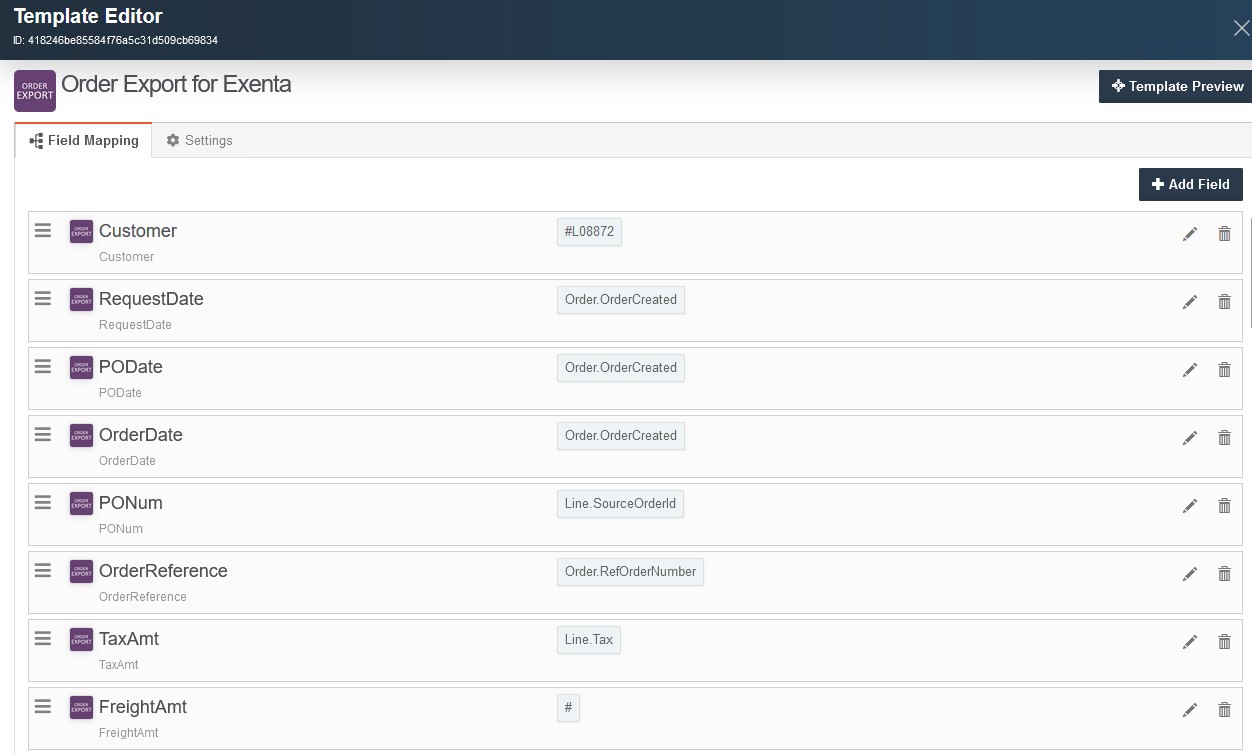The image size is (1252, 755).
Task: Click the drag handle beside FreightAmt
Action: coord(42,706)
